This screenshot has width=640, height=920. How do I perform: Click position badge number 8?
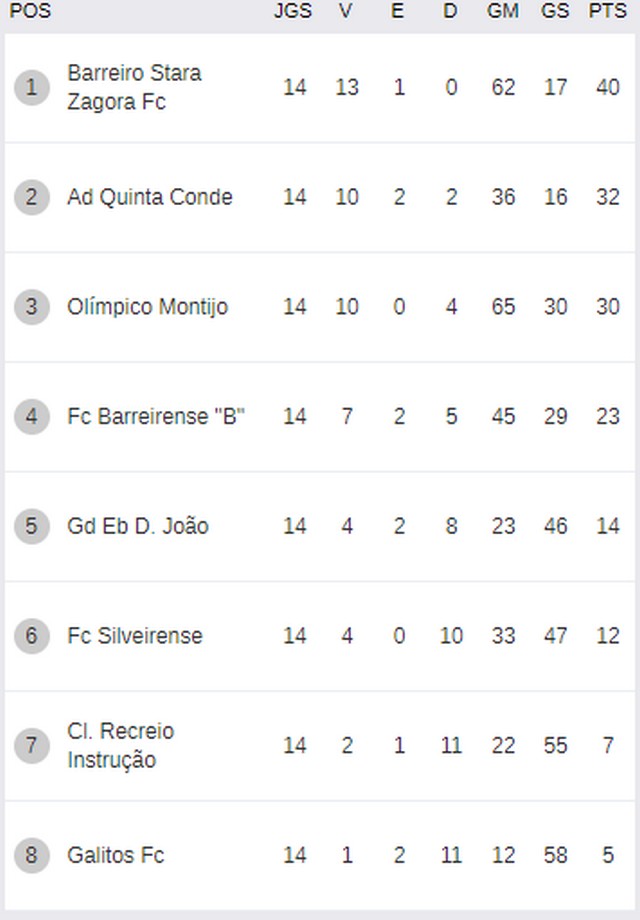tap(32, 855)
